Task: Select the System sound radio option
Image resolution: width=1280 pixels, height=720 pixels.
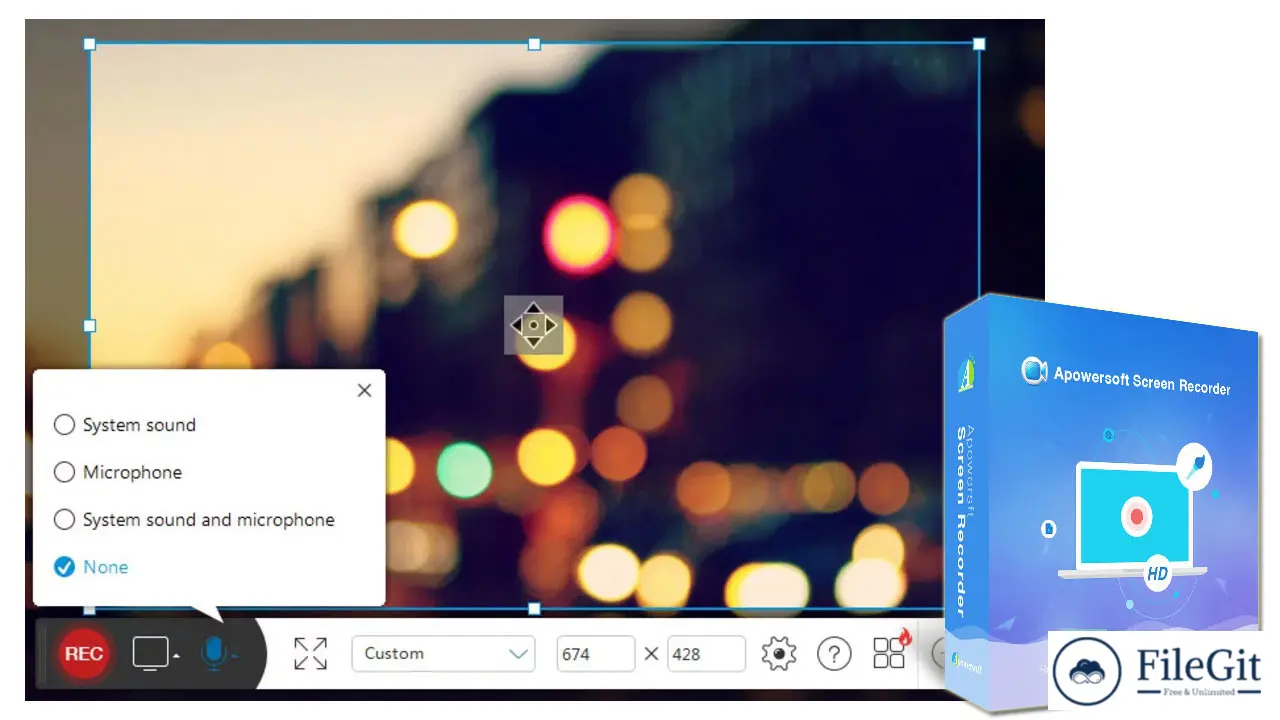Action: click(125, 425)
